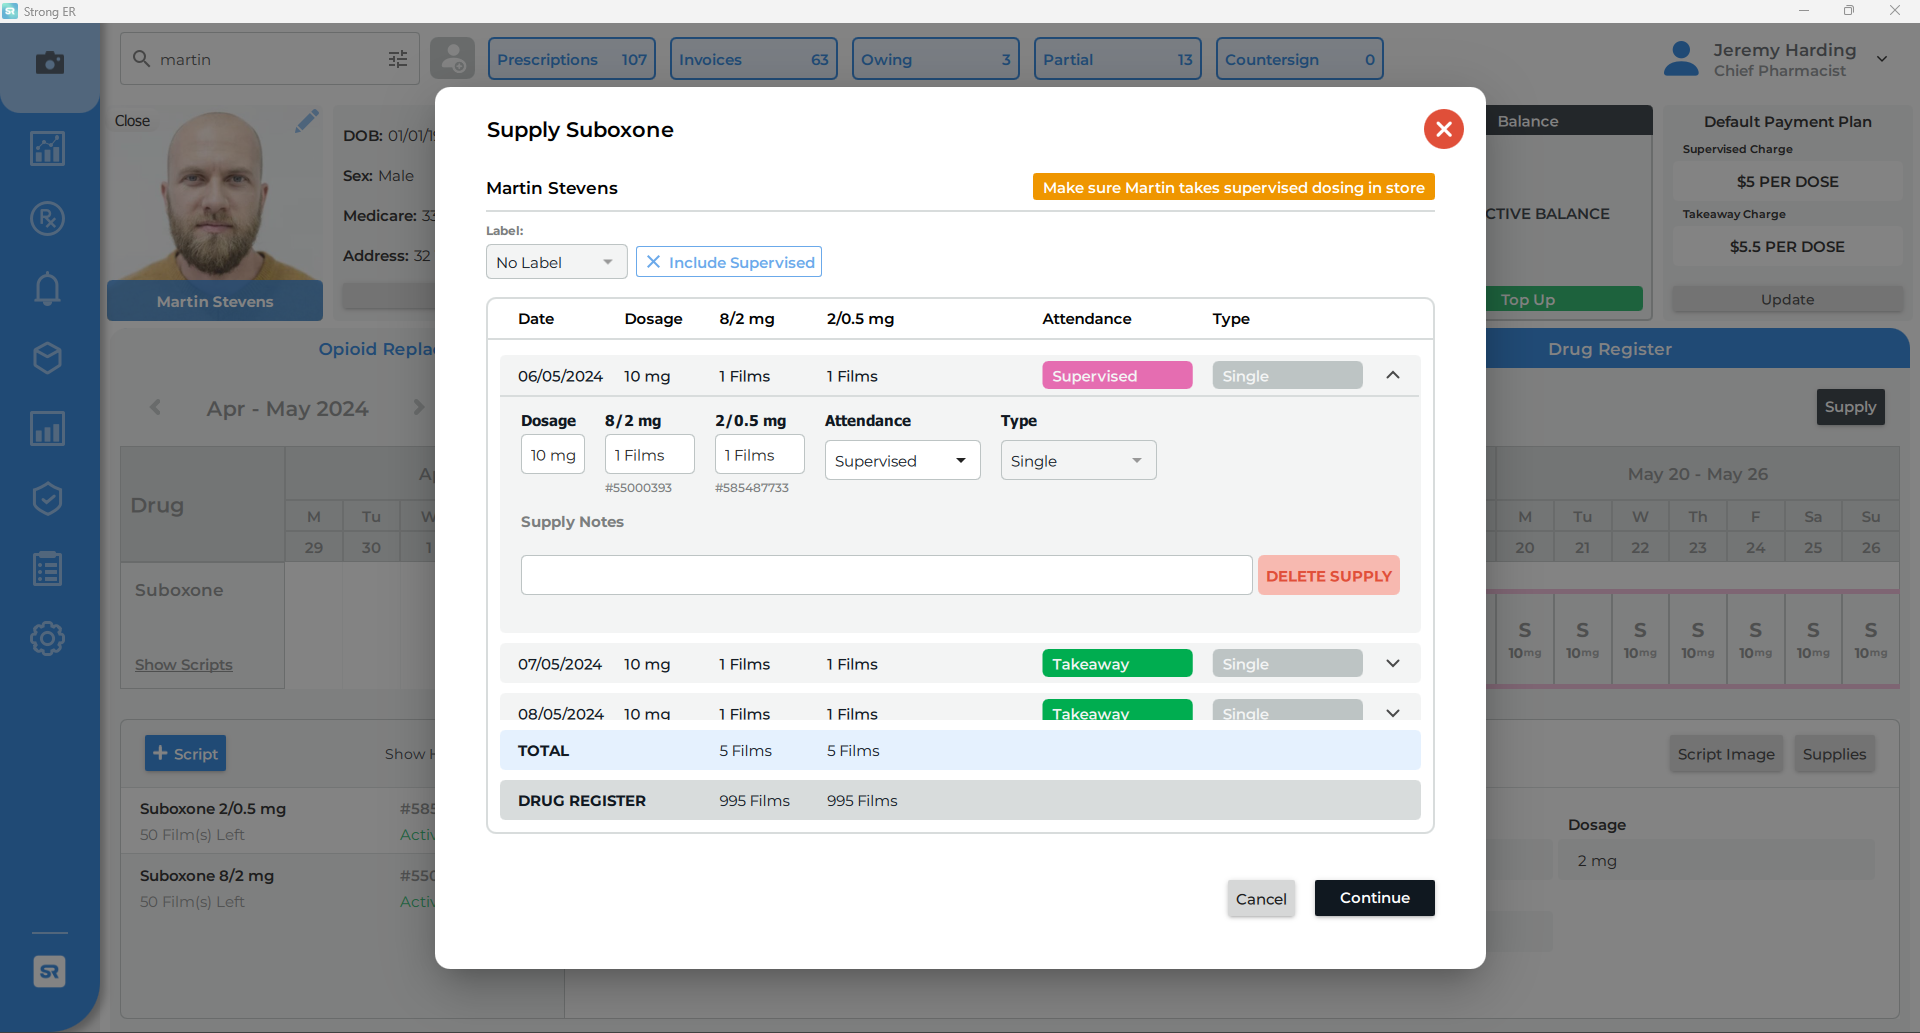
Task: Open the Prescriptions Rx sidebar icon
Action: pyautogui.click(x=47, y=218)
